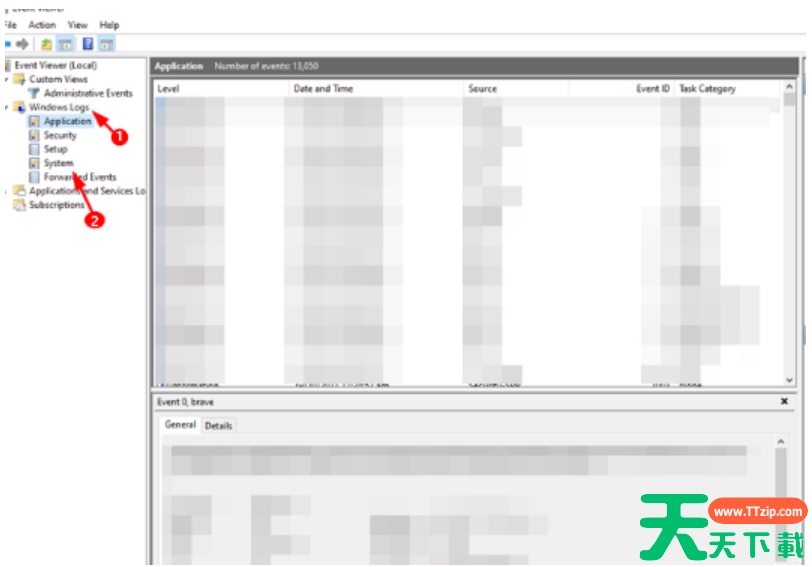Viewport: 812px width, 567px height.
Task: Open the Security log
Action: point(60,135)
